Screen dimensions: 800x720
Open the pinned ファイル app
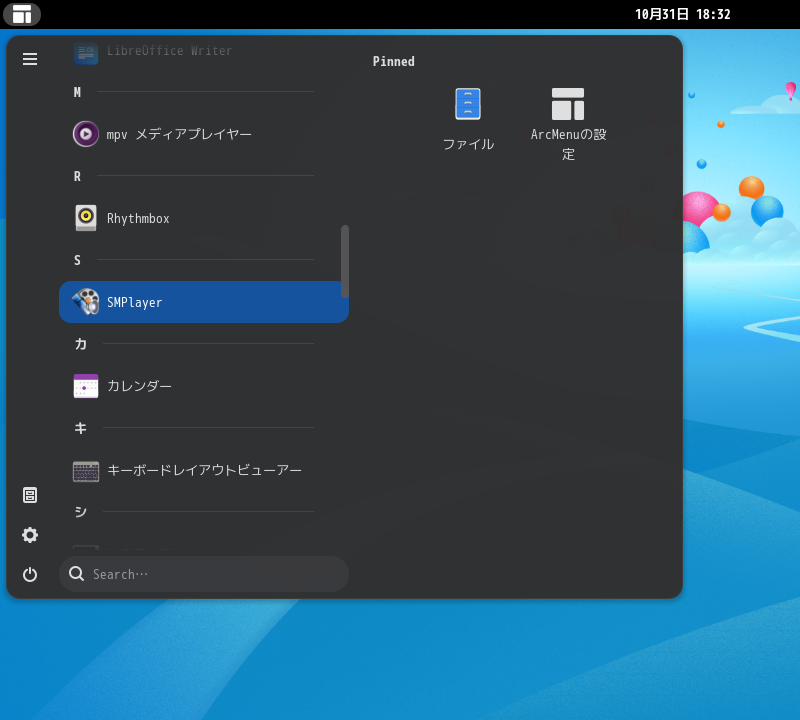point(468,119)
